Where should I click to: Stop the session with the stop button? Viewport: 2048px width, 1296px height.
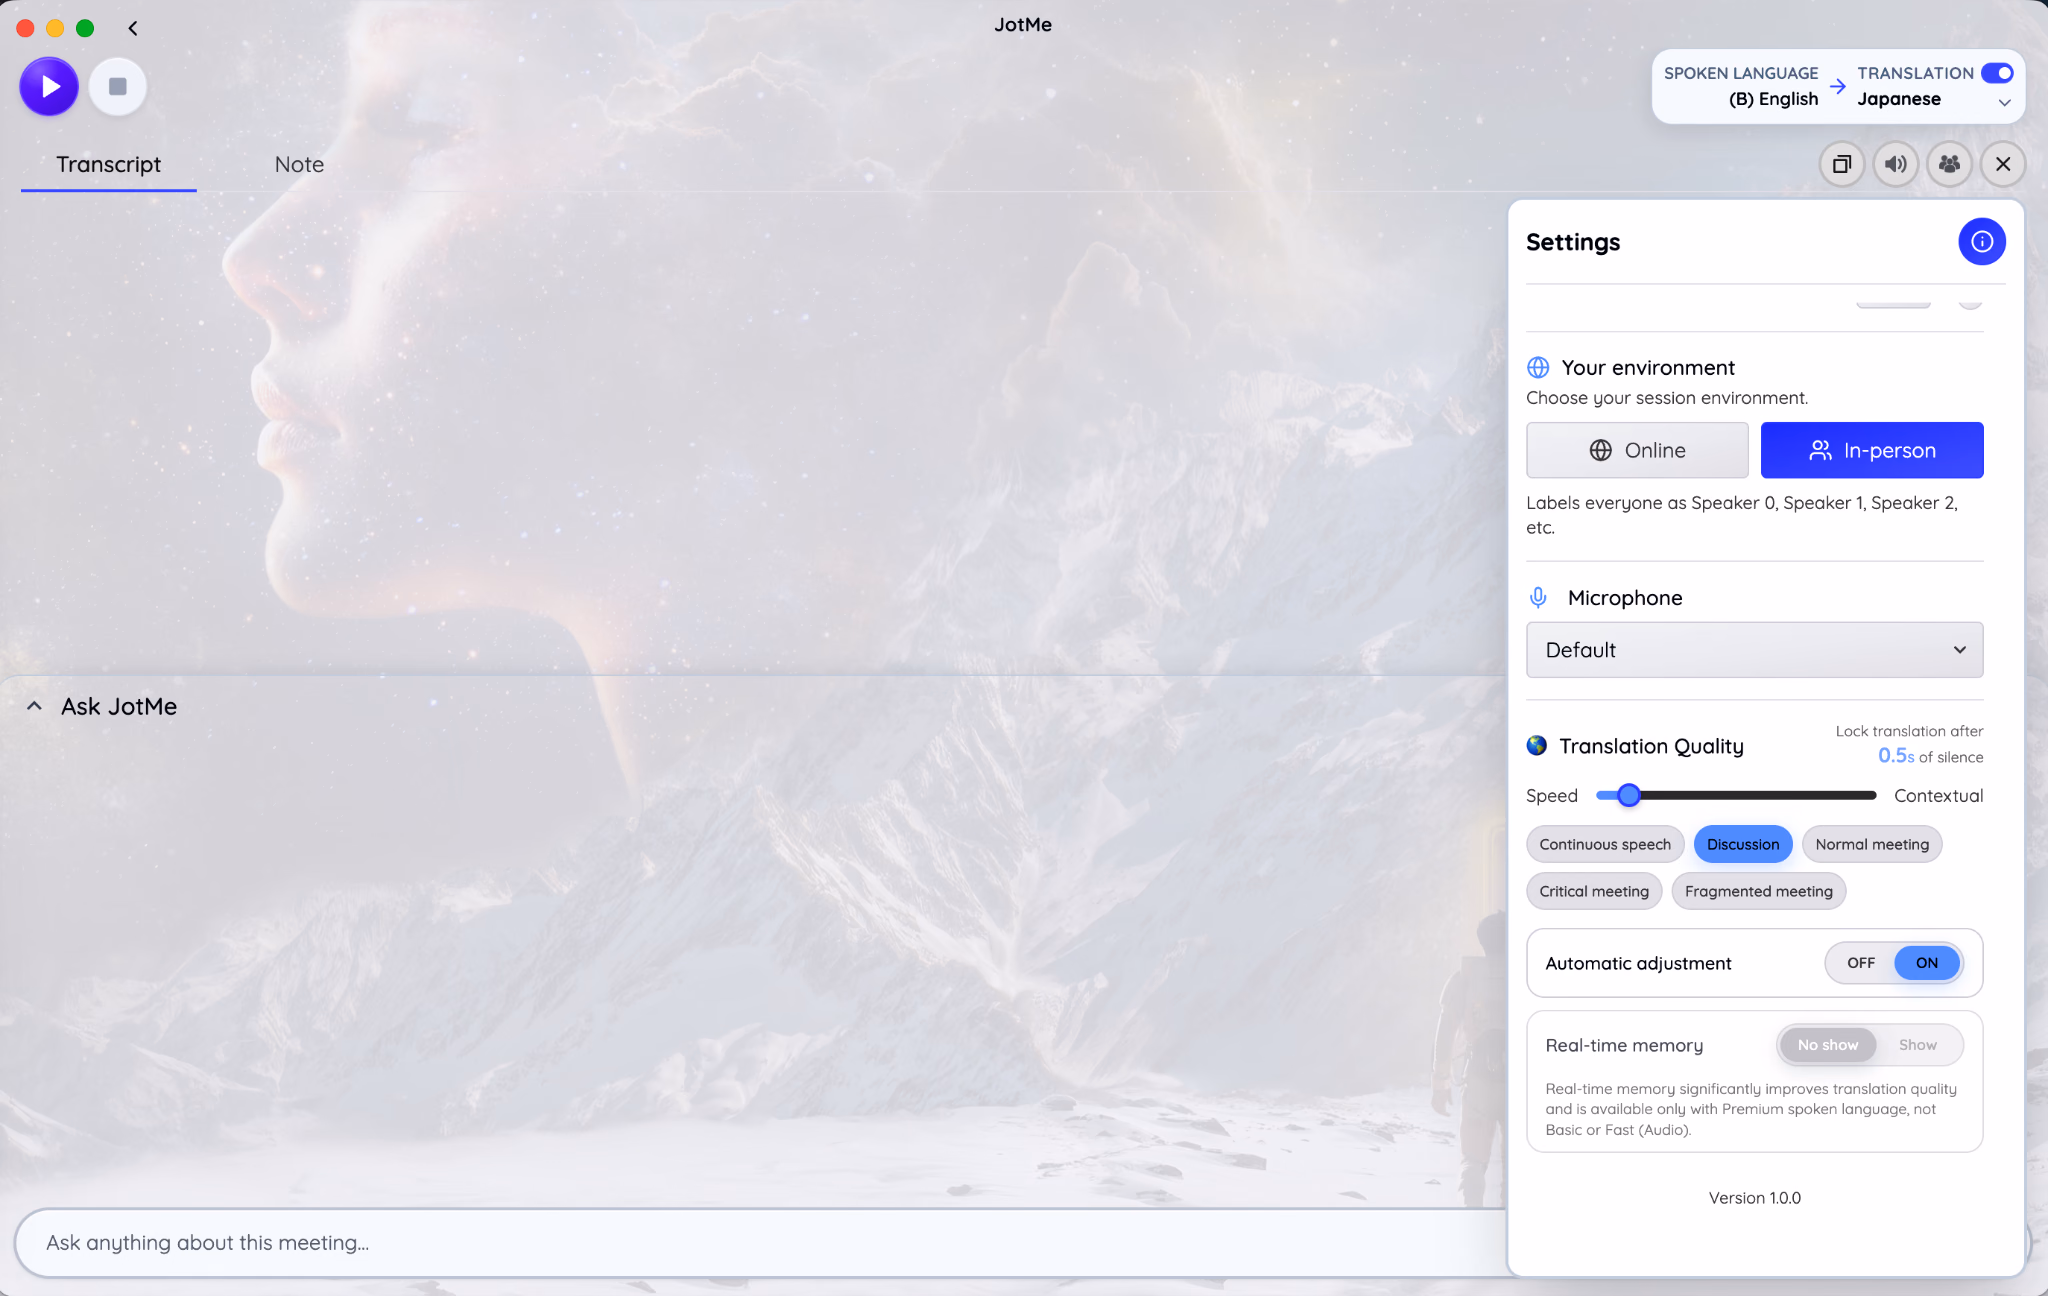[x=118, y=87]
